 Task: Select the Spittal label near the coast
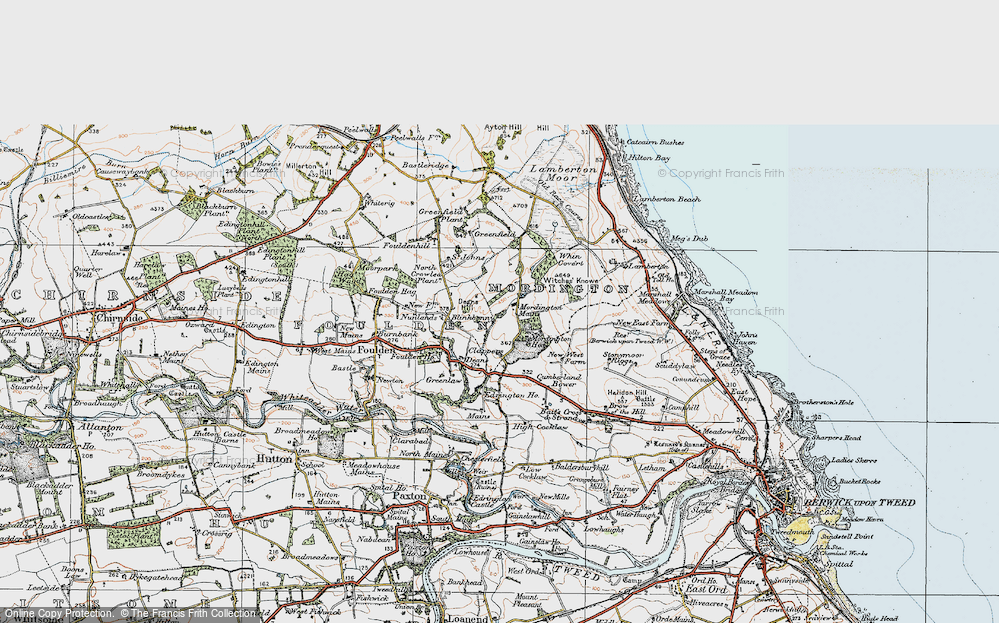click(838, 564)
